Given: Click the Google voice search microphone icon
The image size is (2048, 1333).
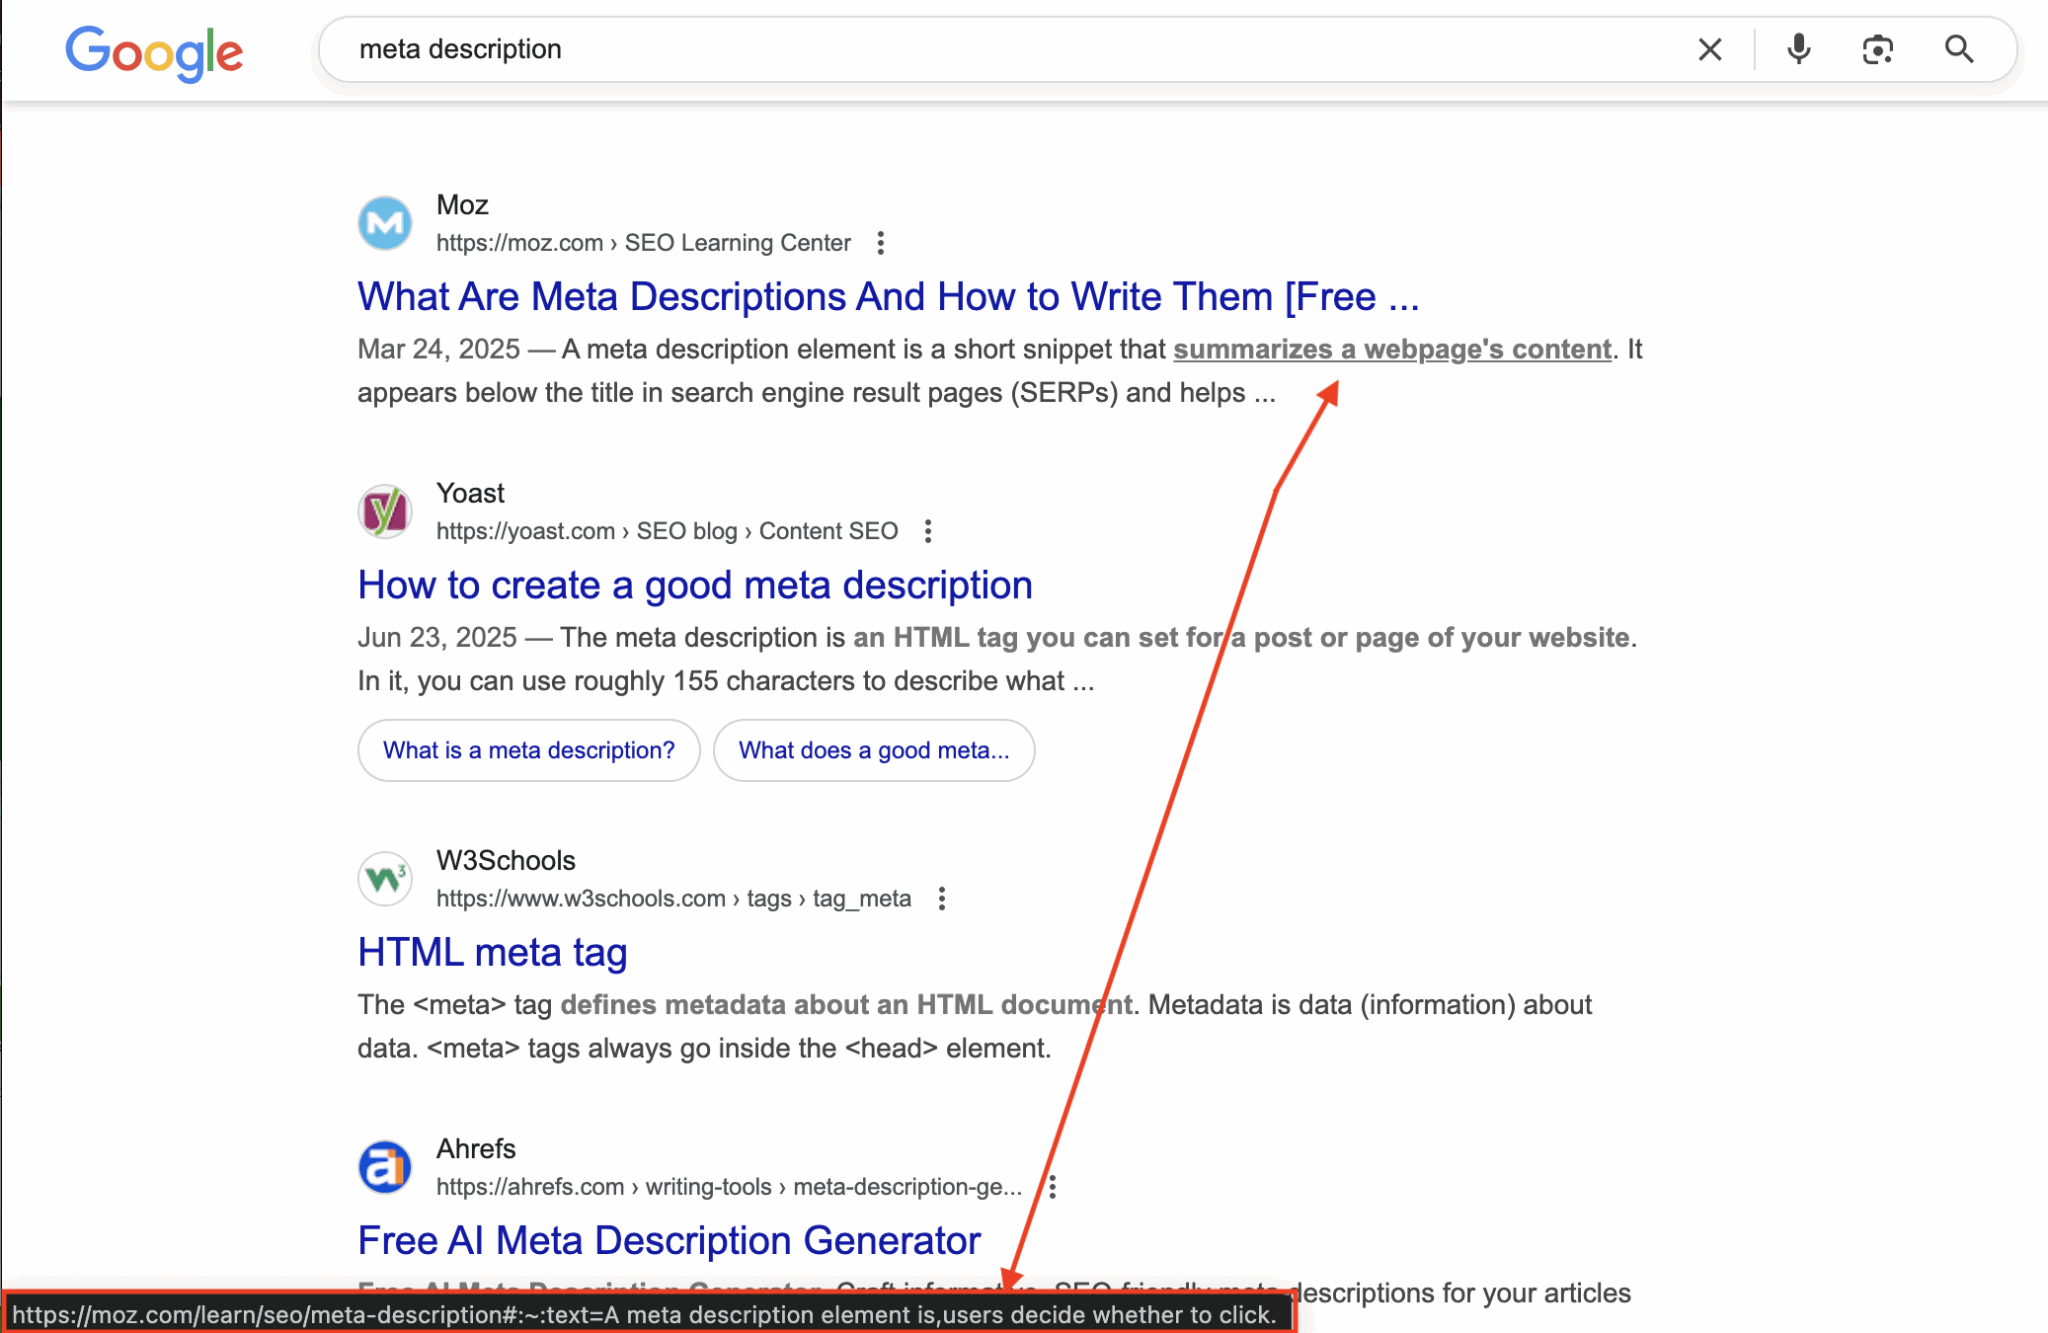Looking at the screenshot, I should click(1798, 49).
